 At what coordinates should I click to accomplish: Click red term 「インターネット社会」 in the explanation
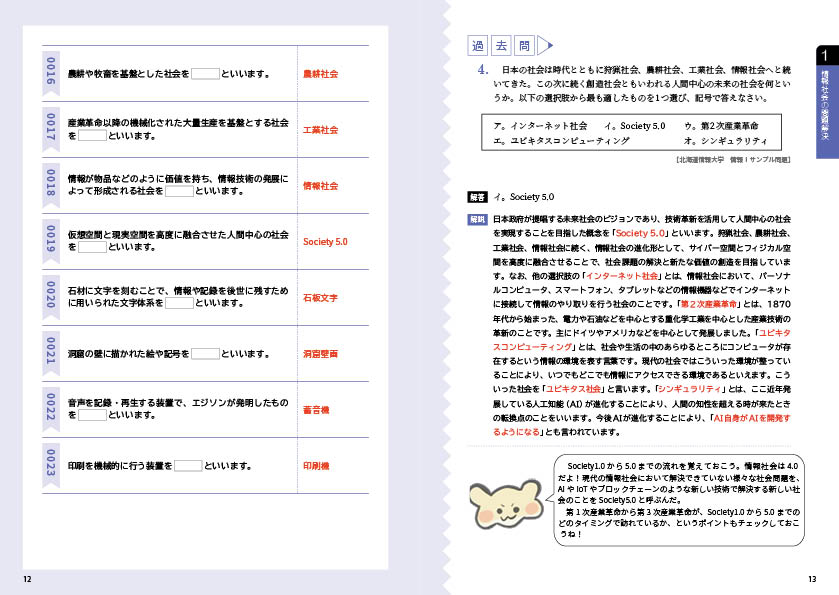(x=622, y=276)
